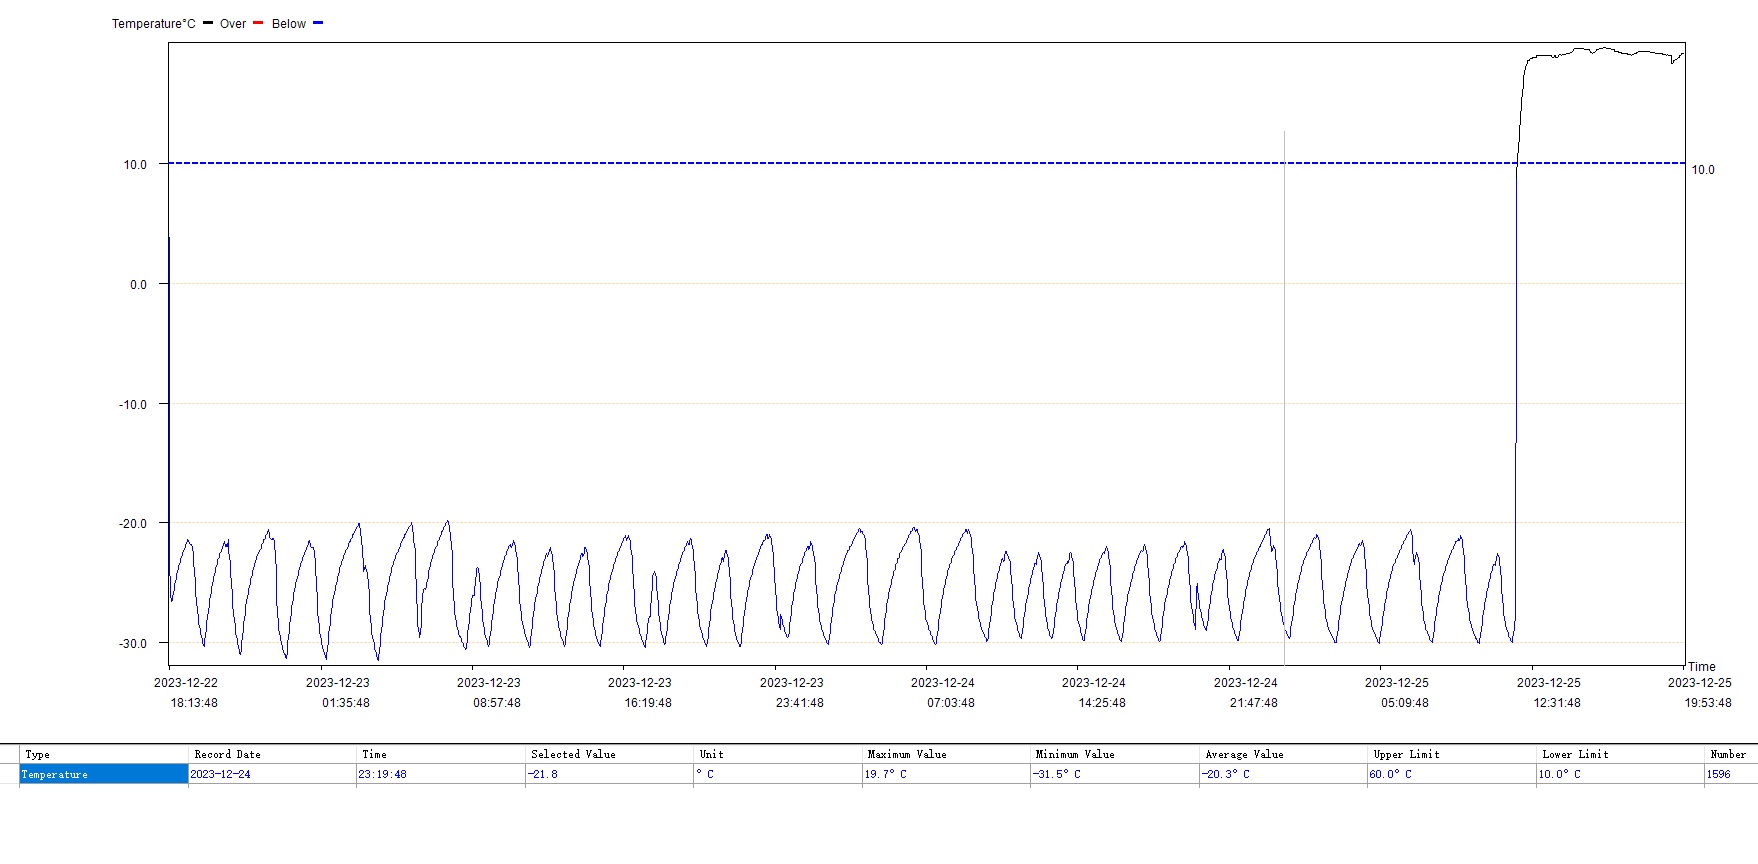Click the Maximum Value column header
Viewport: 1758px width, 864px height.
946,754
